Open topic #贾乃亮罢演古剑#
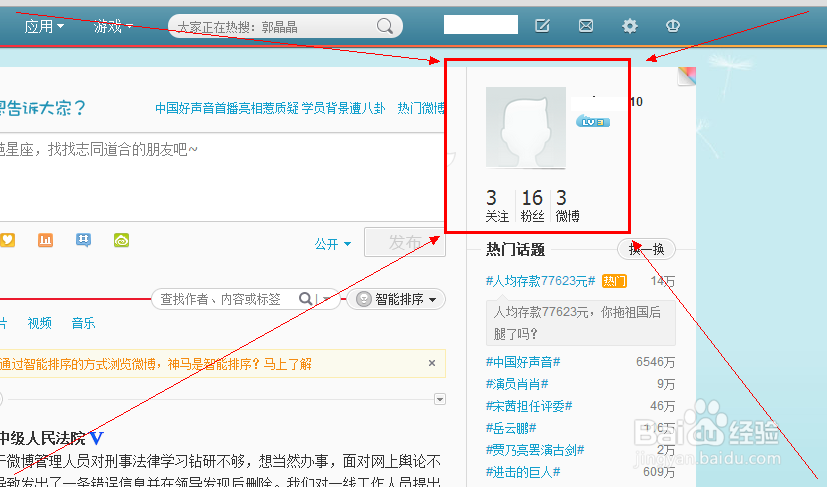This screenshot has height=487, width=827. (535, 450)
